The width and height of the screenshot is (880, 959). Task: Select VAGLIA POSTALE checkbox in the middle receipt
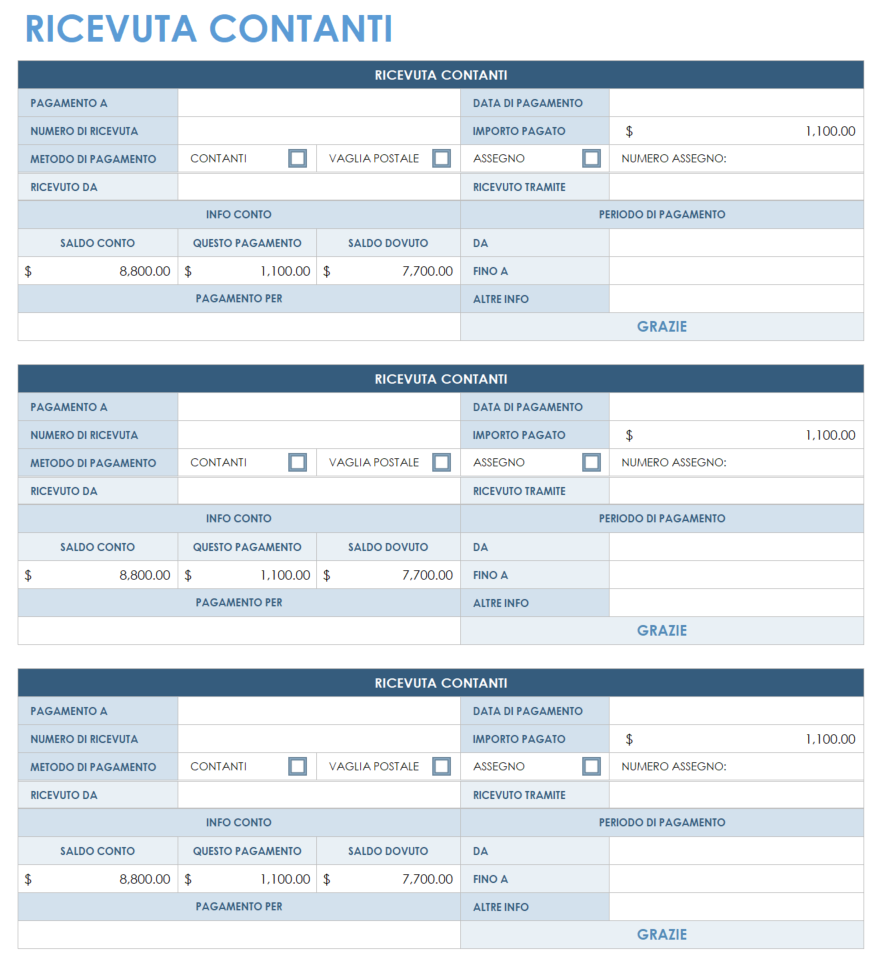(441, 462)
